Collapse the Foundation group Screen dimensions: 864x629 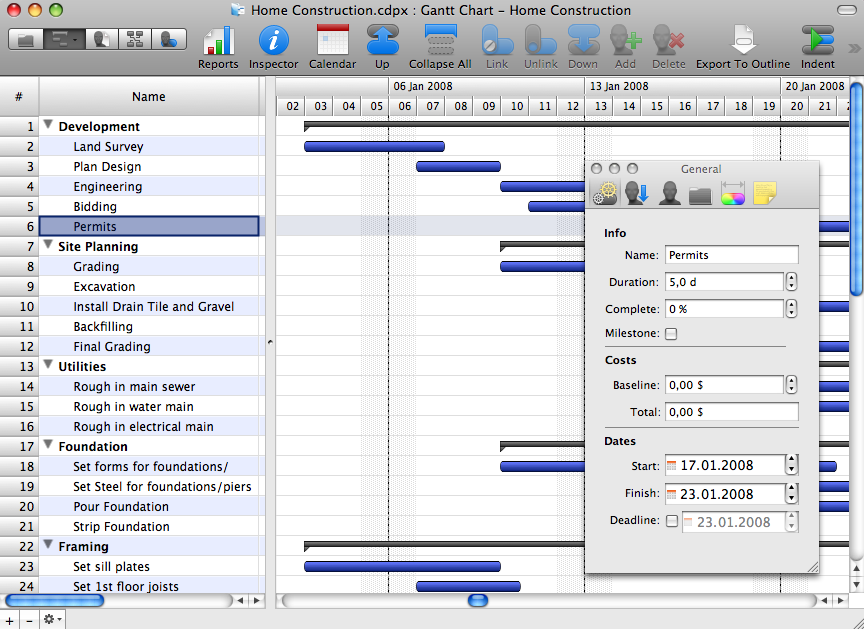click(x=48, y=444)
